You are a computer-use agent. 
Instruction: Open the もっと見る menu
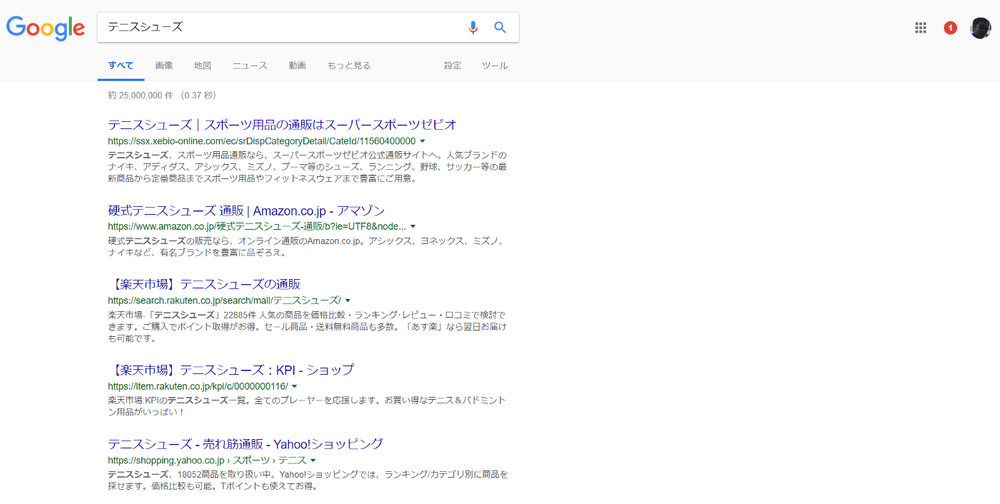(349, 66)
